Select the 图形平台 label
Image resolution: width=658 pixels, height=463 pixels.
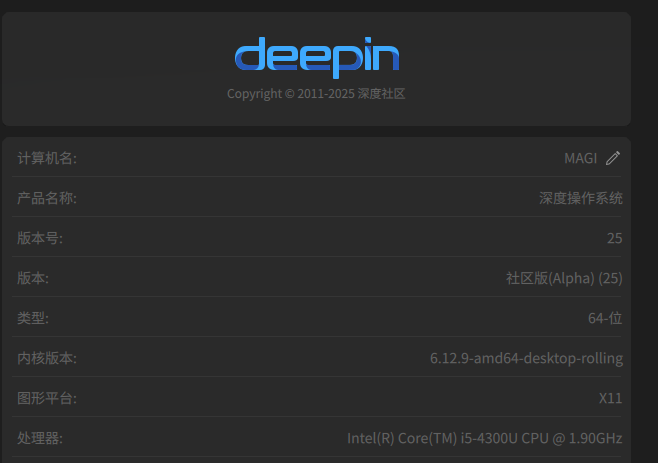[x=47, y=398]
